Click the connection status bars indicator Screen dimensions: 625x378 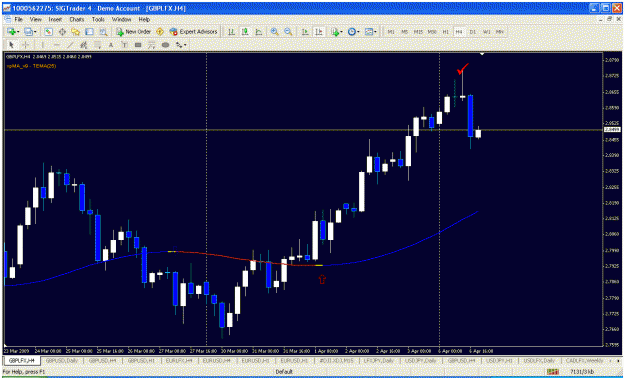552,372
